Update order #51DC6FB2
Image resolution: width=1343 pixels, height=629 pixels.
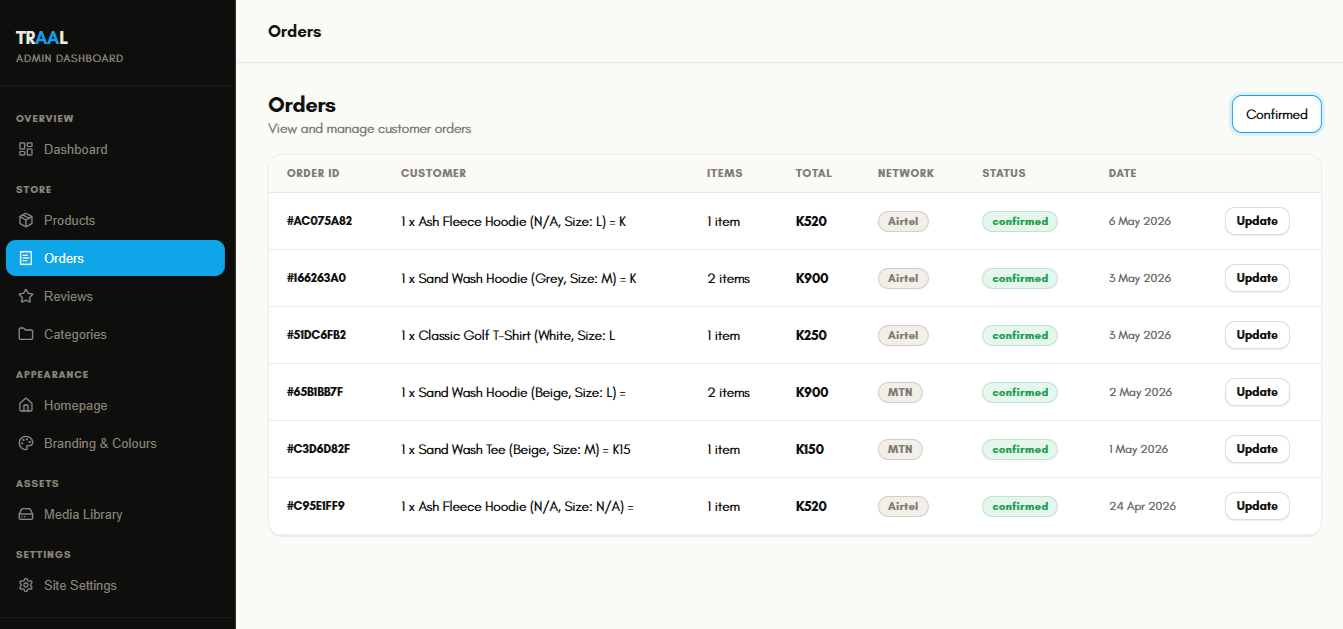[1257, 335]
